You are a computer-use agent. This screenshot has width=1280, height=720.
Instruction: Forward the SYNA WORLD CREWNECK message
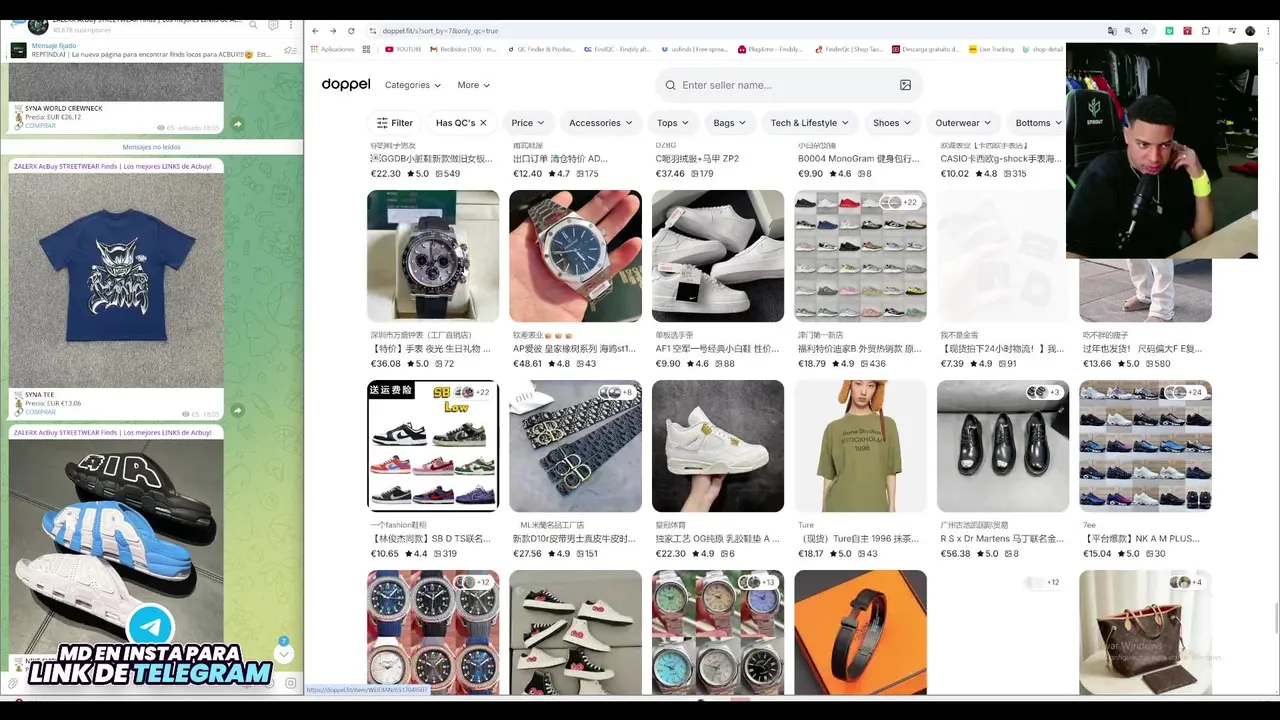(237, 124)
